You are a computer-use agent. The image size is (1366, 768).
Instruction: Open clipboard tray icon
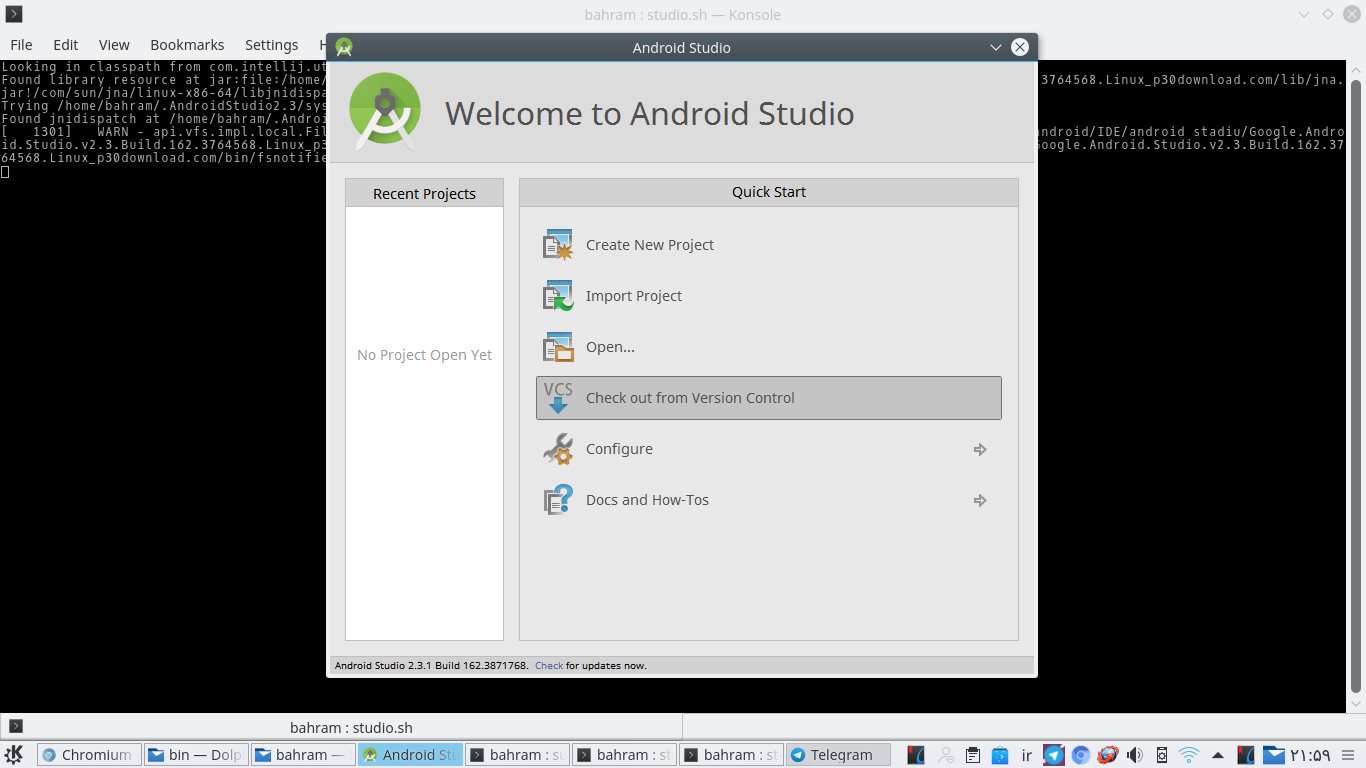tap(973, 755)
